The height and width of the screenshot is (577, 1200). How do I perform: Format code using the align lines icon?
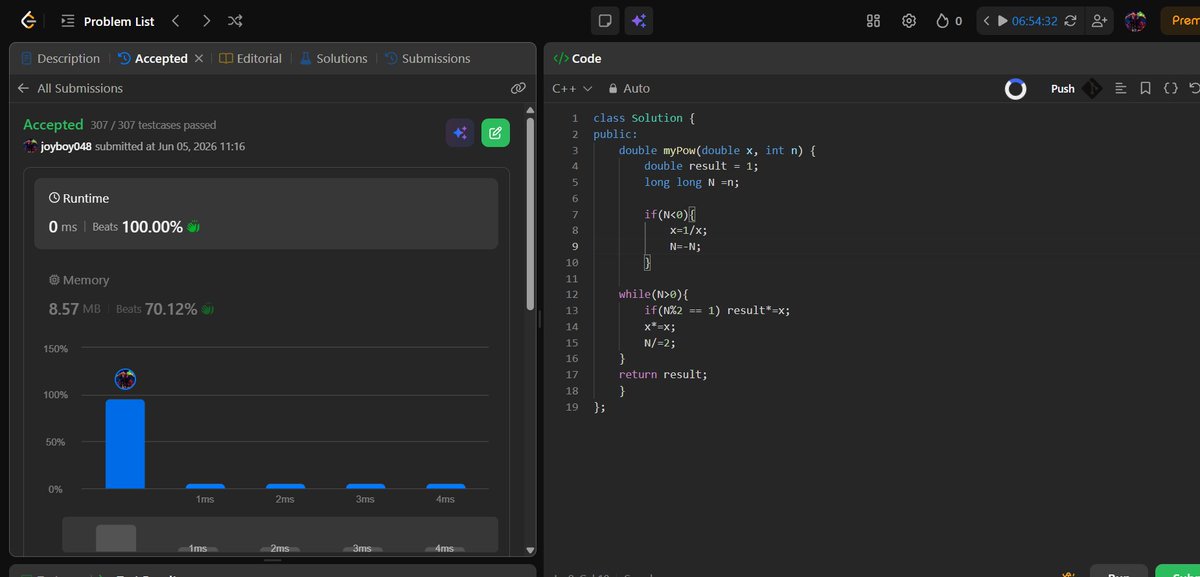[1121, 88]
